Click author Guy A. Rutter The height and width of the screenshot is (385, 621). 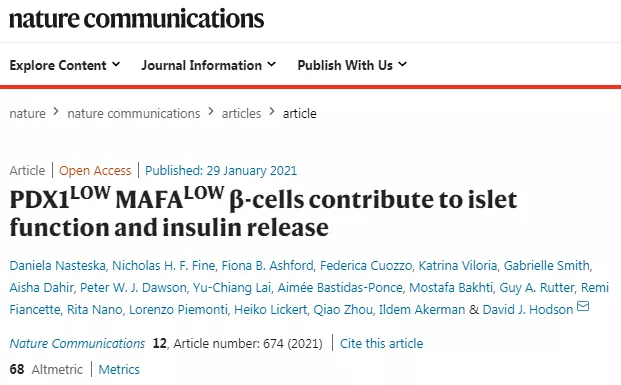(536, 288)
